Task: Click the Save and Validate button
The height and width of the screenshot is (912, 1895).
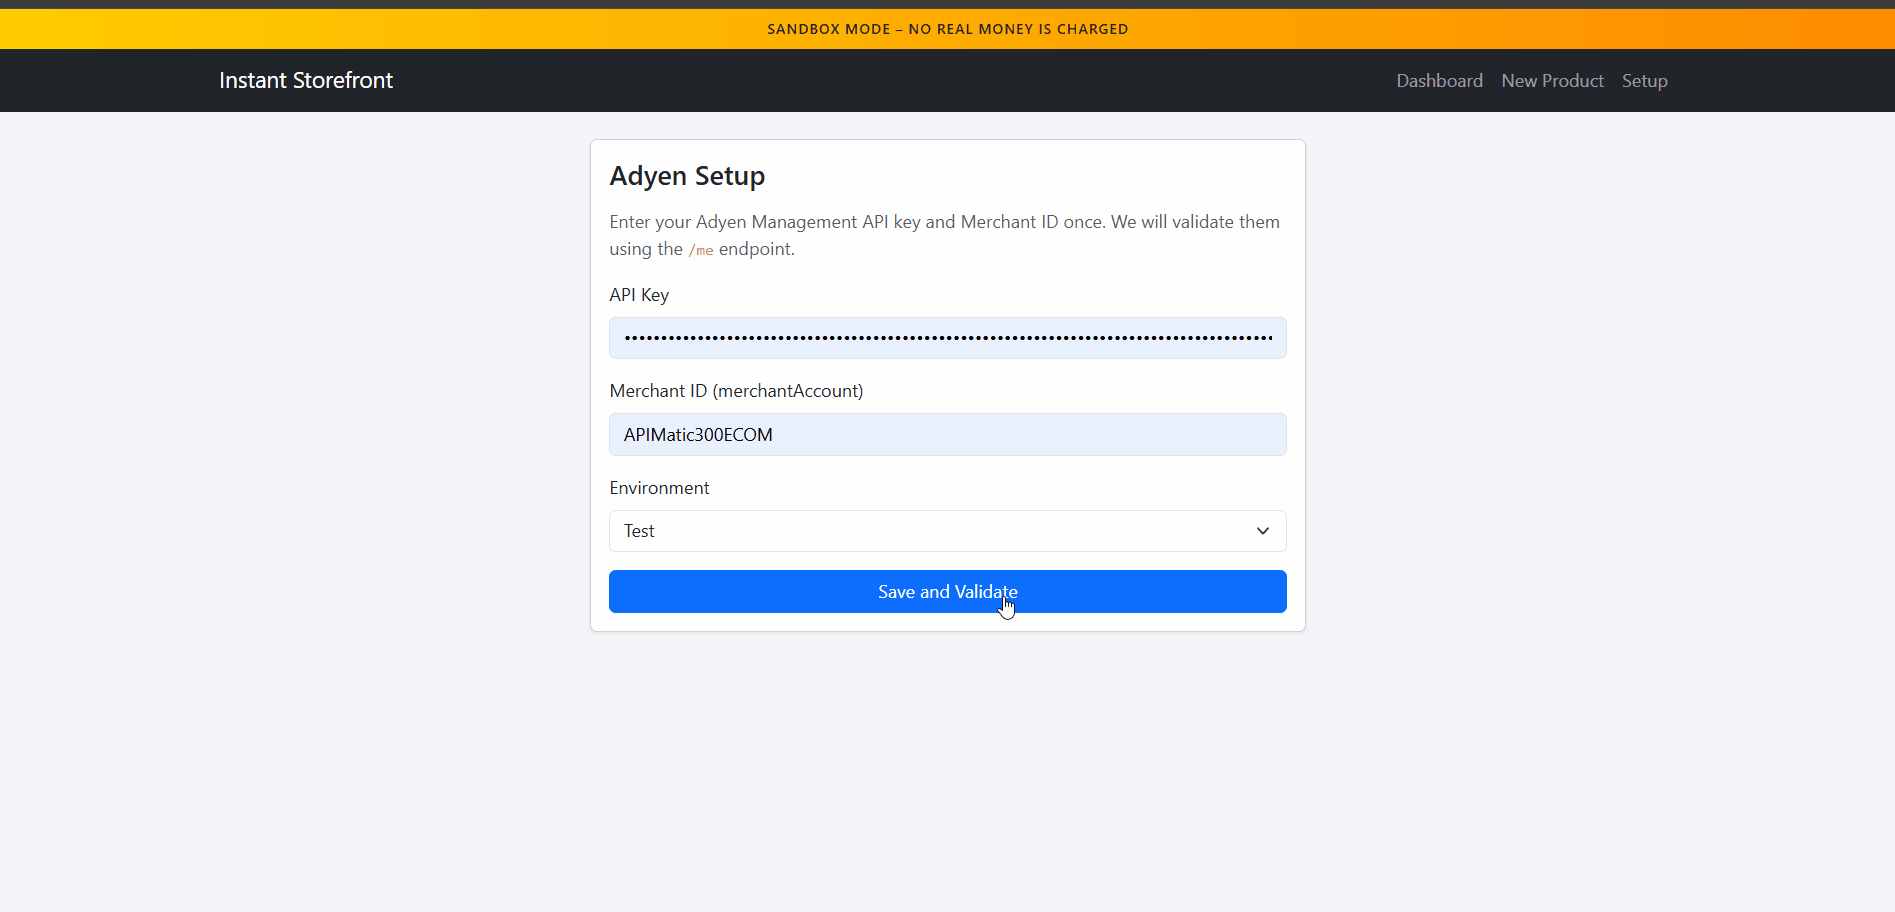Action: pyautogui.click(x=947, y=592)
